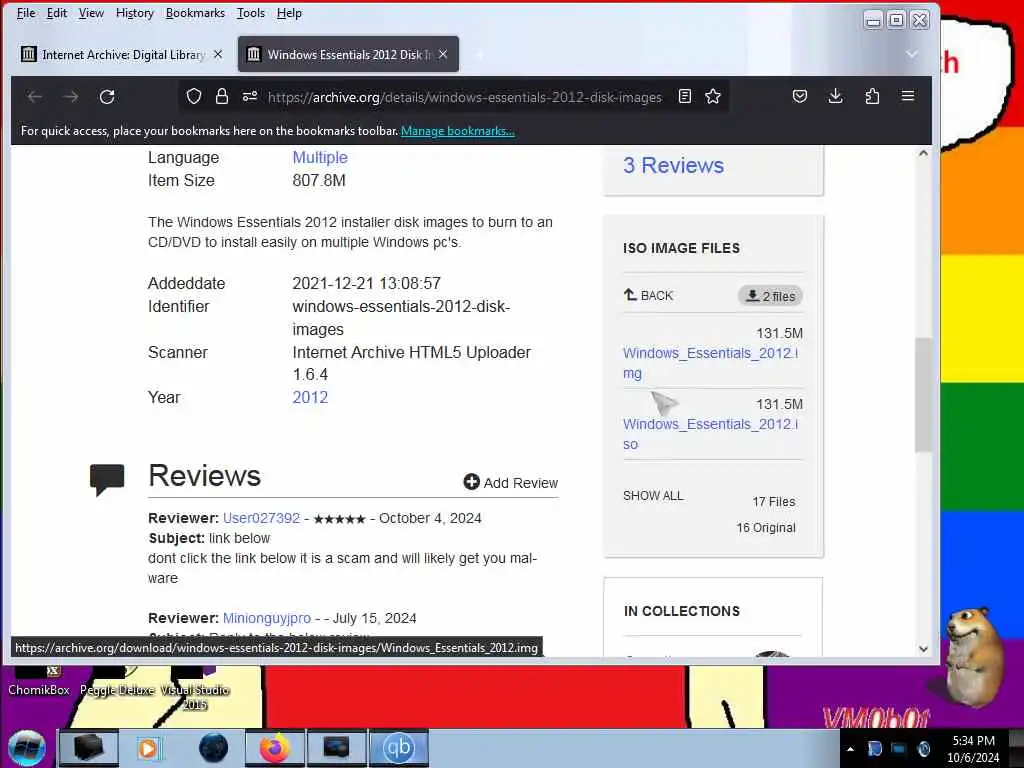This screenshot has width=1024, height=768.
Task: Save to Pocket icon in toolbar
Action: [x=799, y=97]
